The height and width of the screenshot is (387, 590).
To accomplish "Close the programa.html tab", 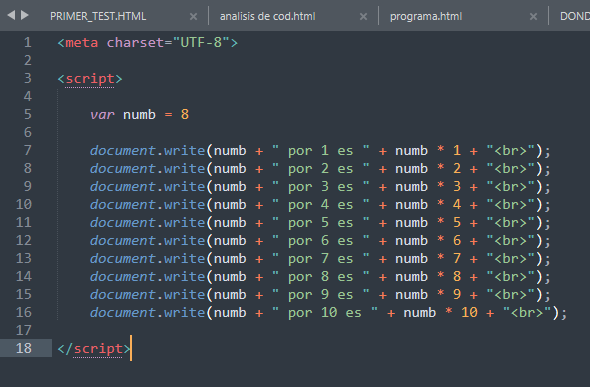I will click(533, 17).
